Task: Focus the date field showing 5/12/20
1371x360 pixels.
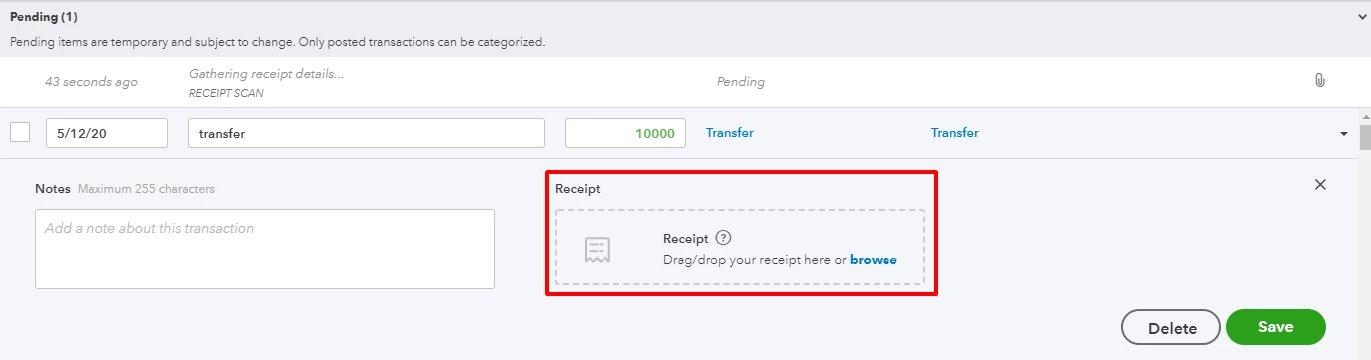Action: click(x=107, y=133)
